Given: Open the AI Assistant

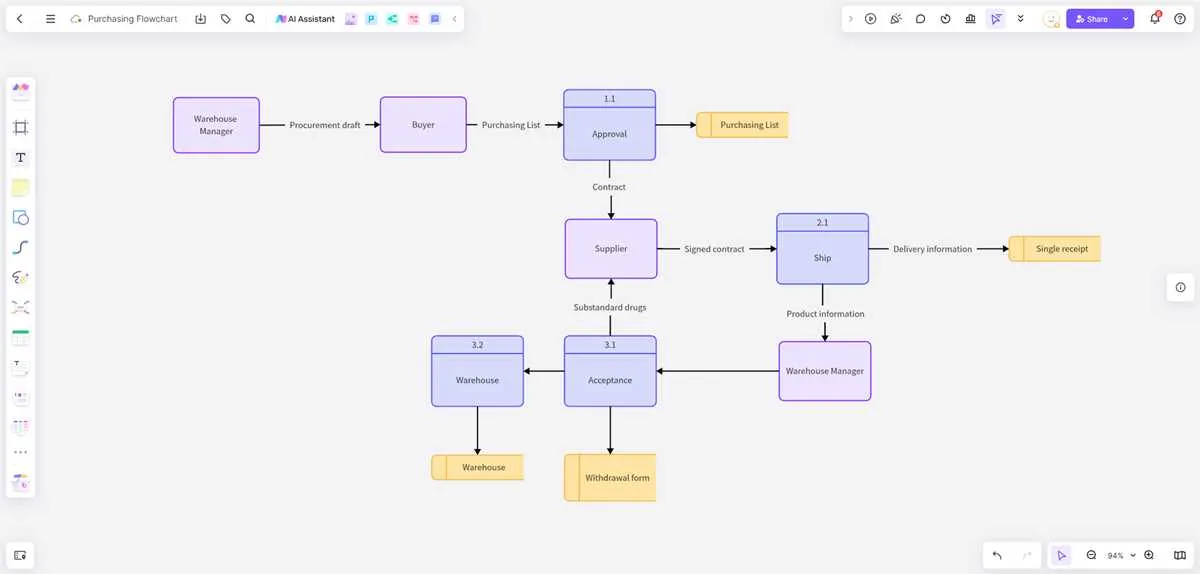Looking at the screenshot, I should 305,19.
